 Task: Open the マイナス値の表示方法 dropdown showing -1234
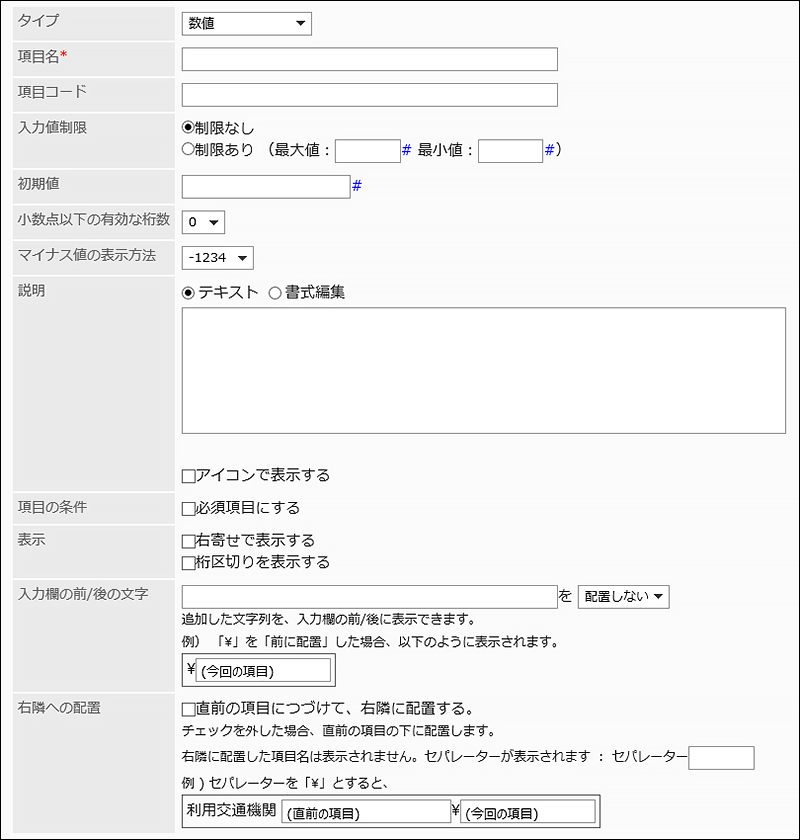click(x=218, y=258)
